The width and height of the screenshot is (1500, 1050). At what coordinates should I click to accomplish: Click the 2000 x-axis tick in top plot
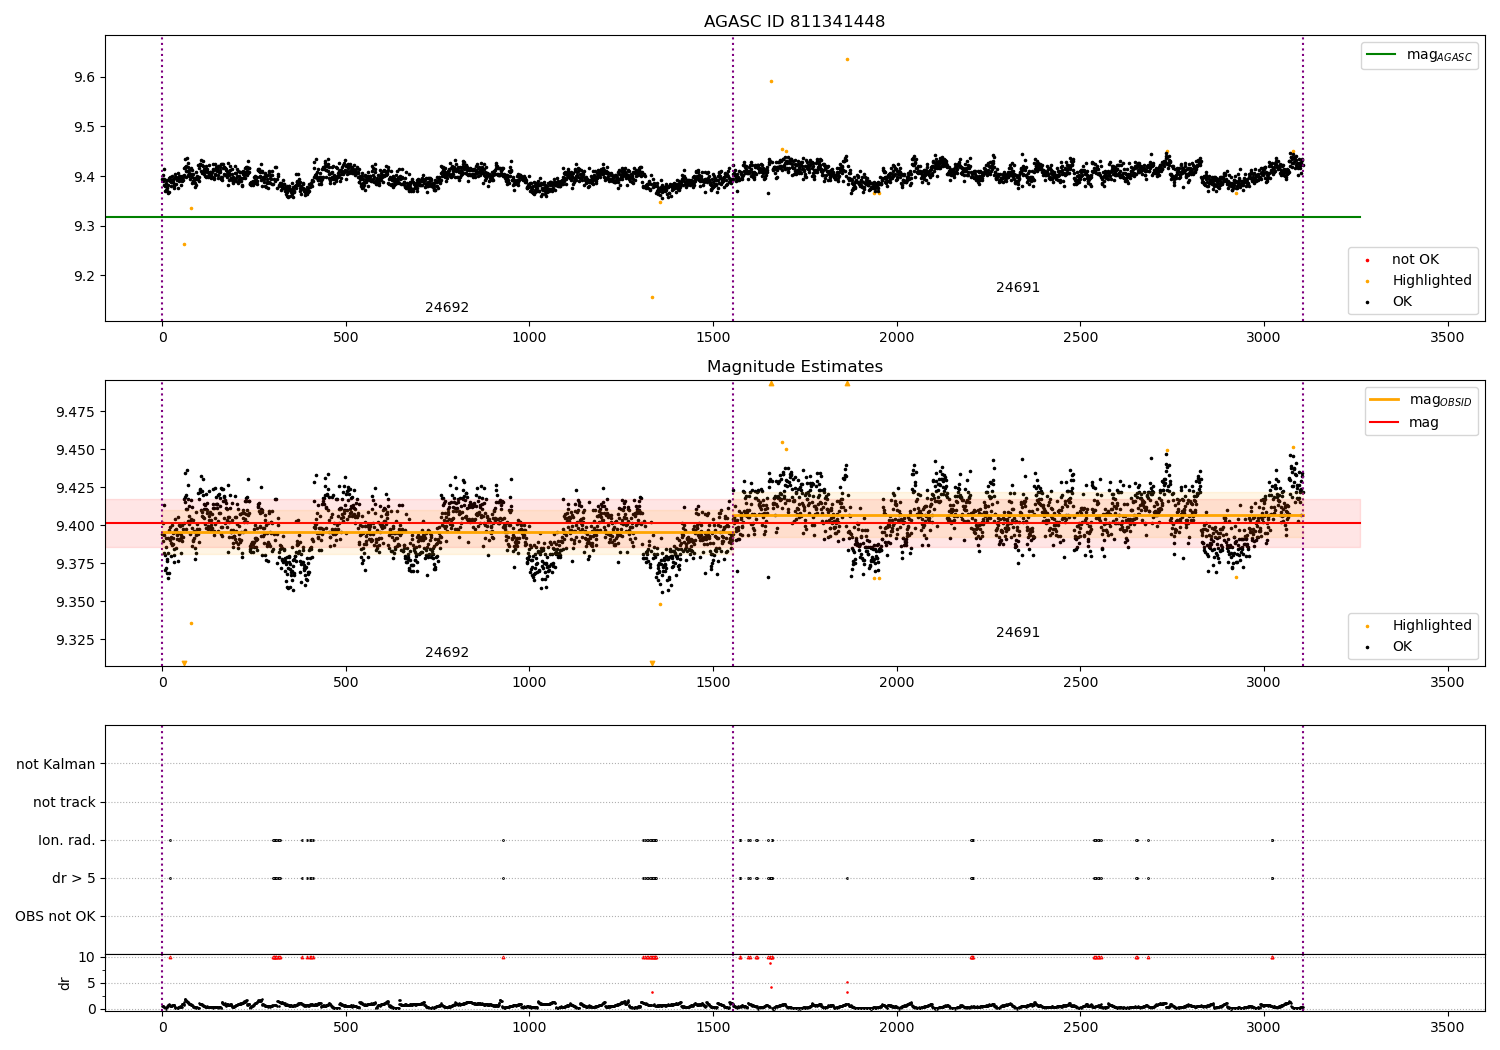(x=897, y=338)
